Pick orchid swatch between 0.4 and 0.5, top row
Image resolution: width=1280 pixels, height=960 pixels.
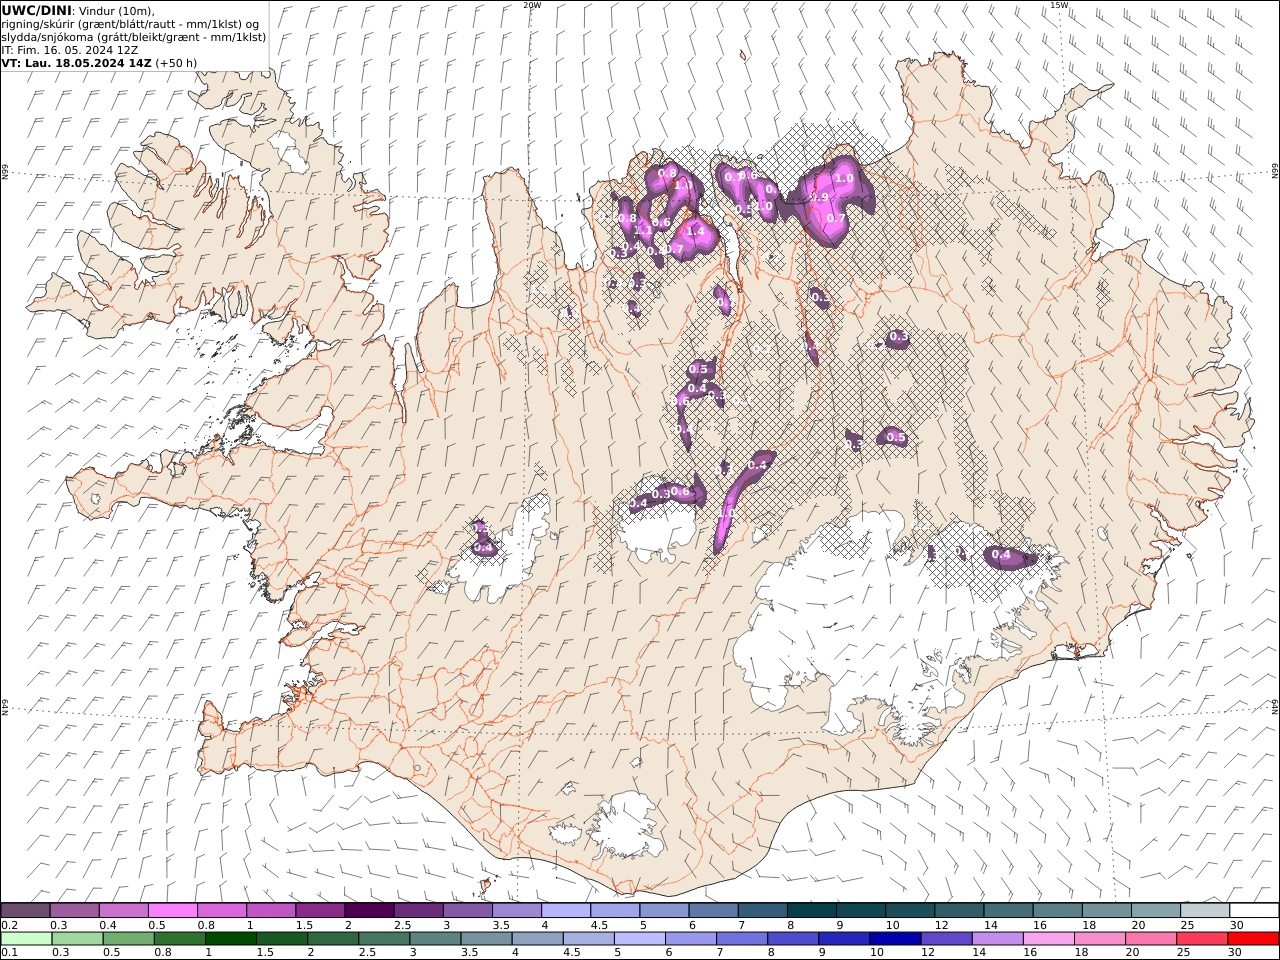click(123, 911)
